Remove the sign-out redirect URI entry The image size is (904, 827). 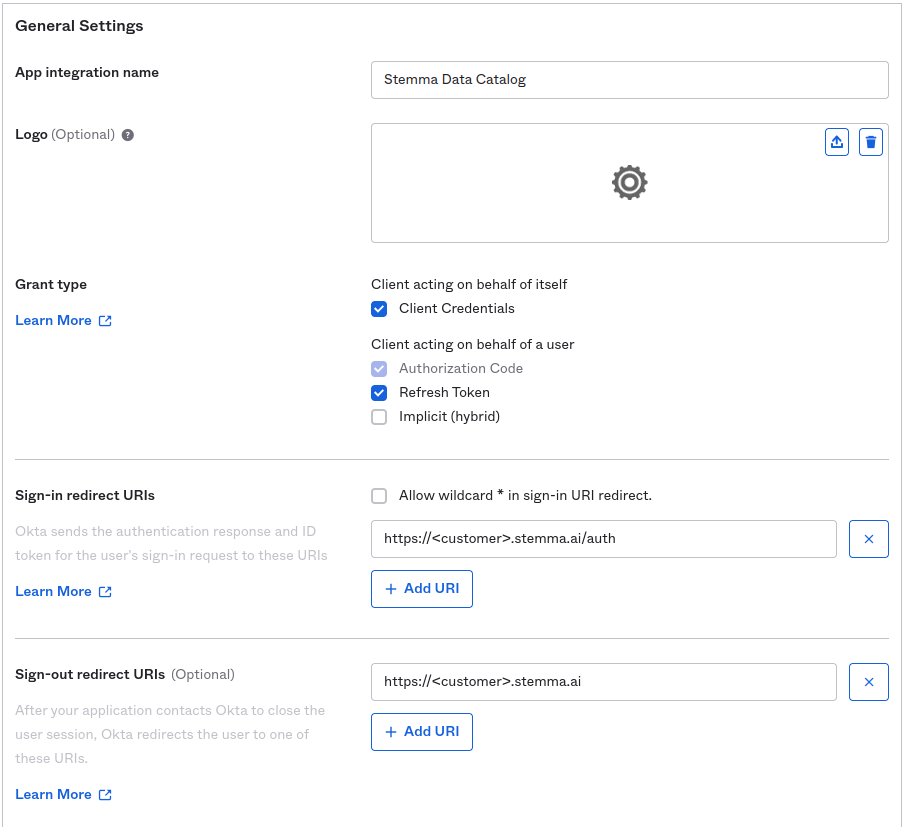point(868,682)
